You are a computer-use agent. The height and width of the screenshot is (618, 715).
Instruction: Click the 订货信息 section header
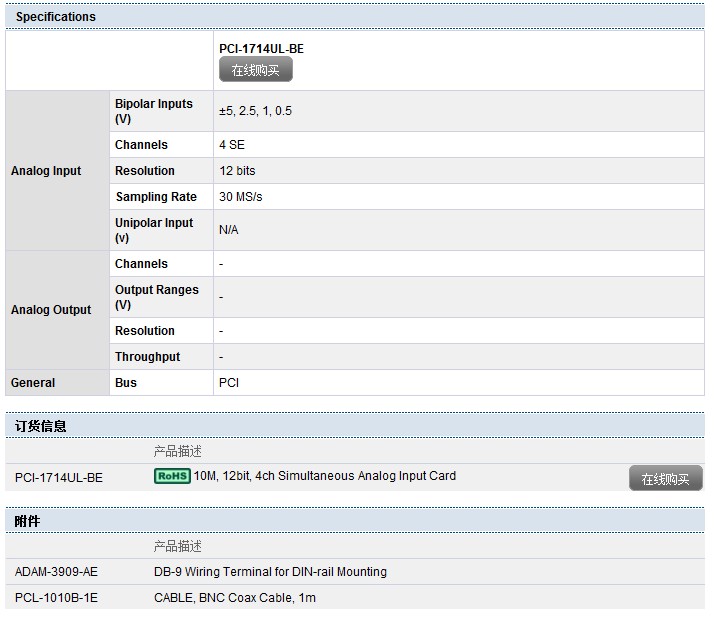click(355, 426)
